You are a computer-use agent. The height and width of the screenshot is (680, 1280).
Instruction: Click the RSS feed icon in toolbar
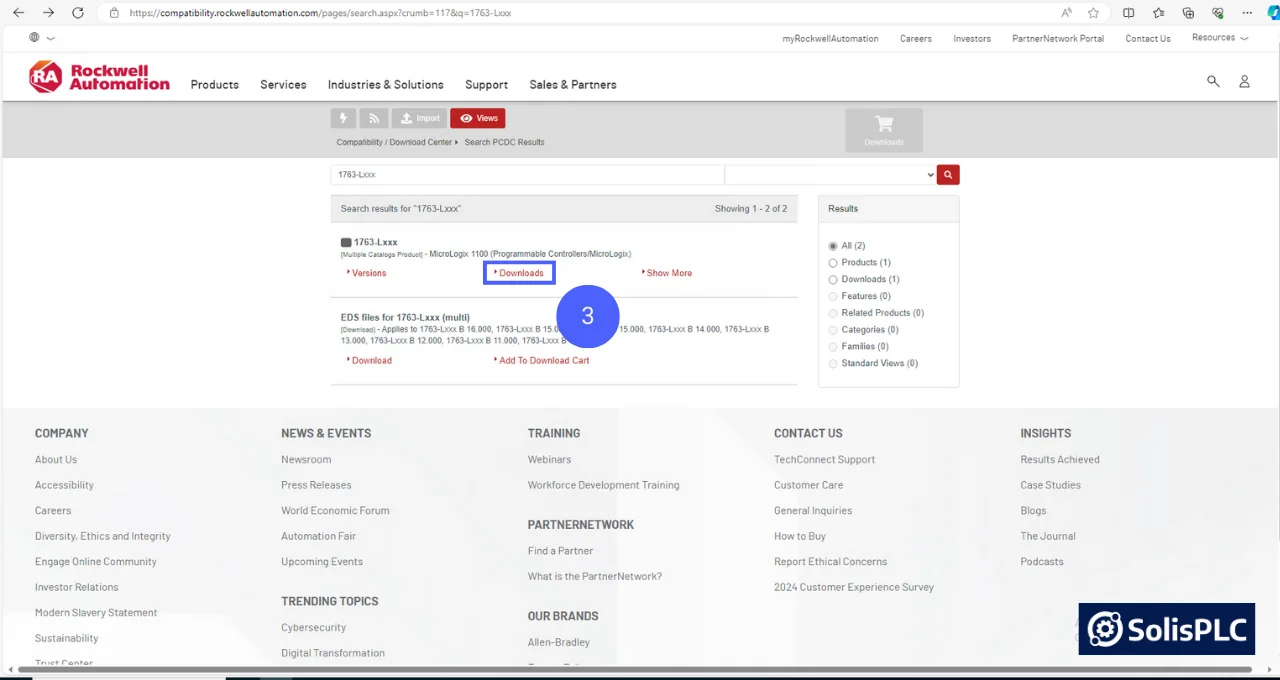click(373, 118)
